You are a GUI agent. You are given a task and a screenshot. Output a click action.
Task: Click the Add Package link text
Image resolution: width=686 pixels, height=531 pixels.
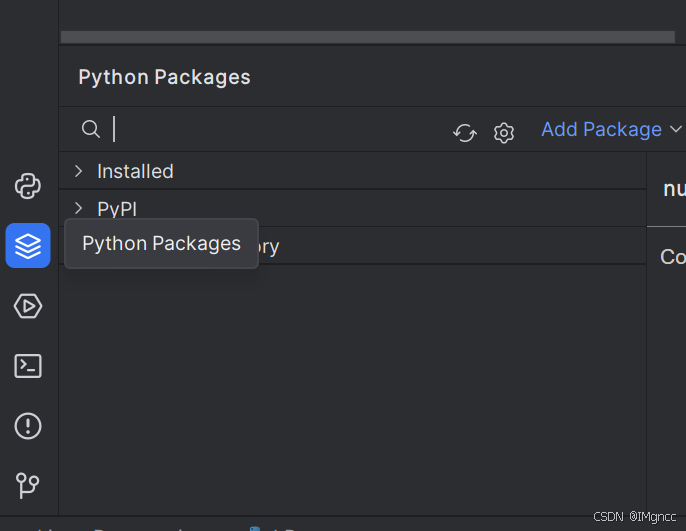[601, 129]
